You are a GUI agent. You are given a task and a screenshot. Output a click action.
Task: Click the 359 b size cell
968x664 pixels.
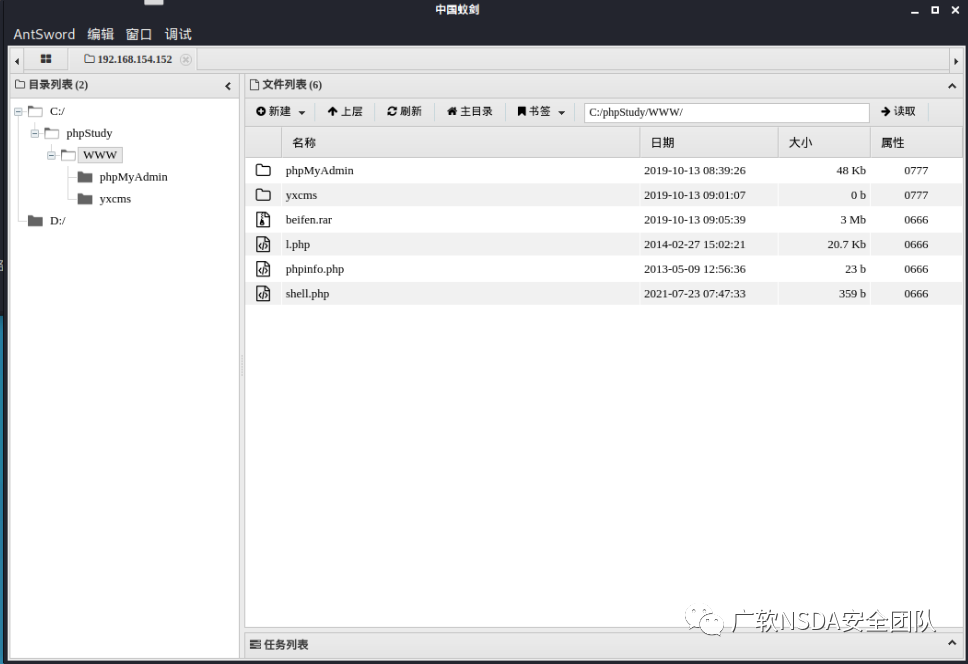(852, 294)
